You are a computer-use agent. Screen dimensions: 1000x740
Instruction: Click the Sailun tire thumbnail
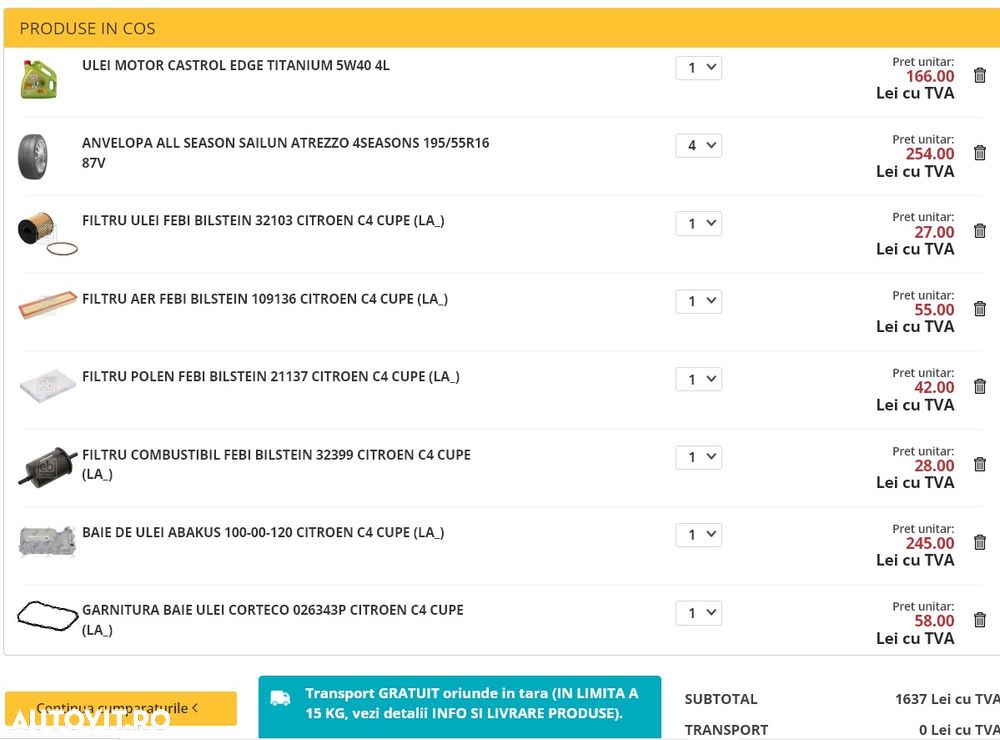coord(33,156)
